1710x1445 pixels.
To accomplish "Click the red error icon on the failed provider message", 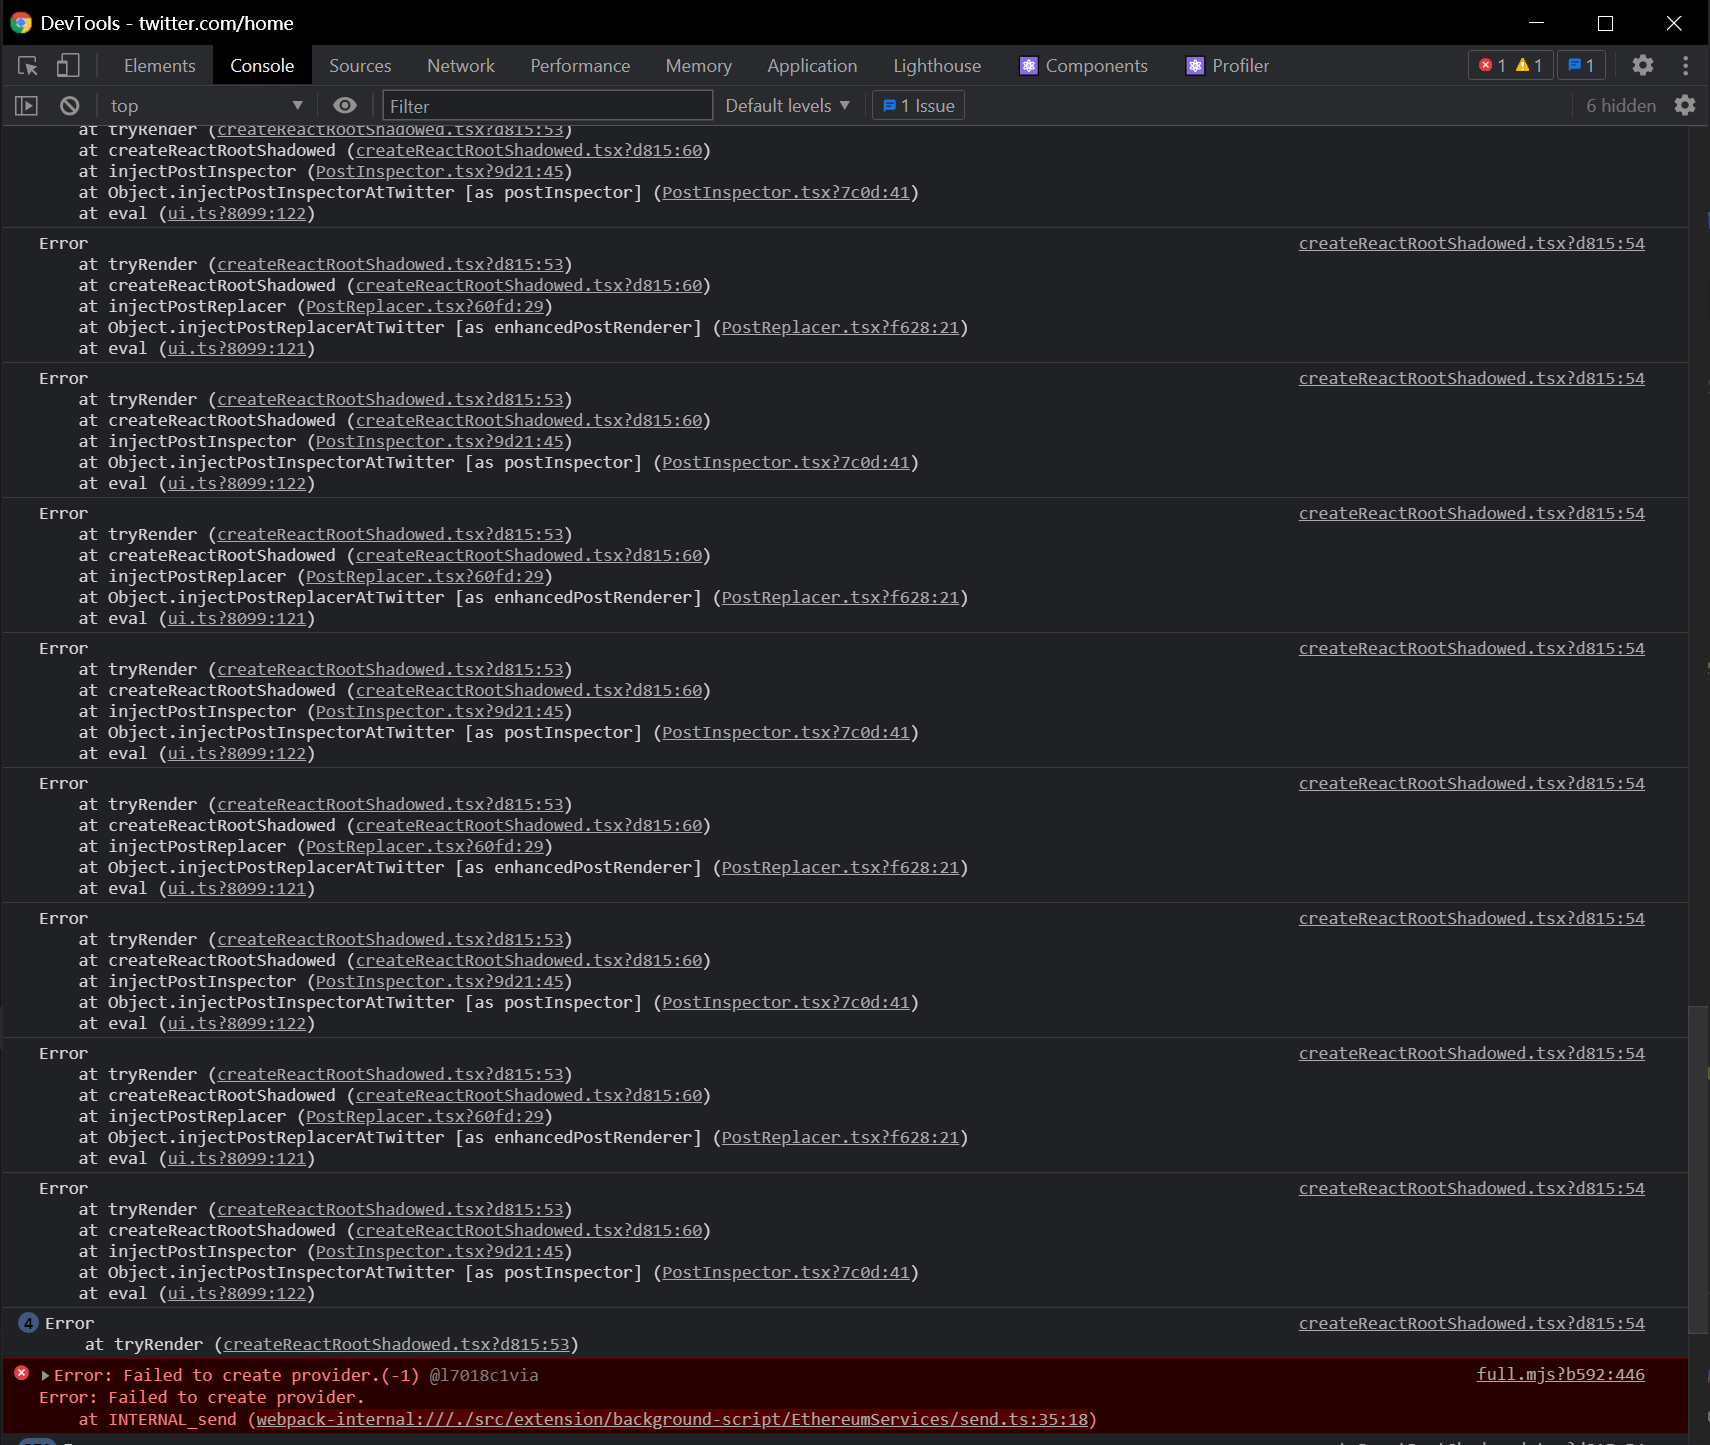I will tap(21, 1374).
